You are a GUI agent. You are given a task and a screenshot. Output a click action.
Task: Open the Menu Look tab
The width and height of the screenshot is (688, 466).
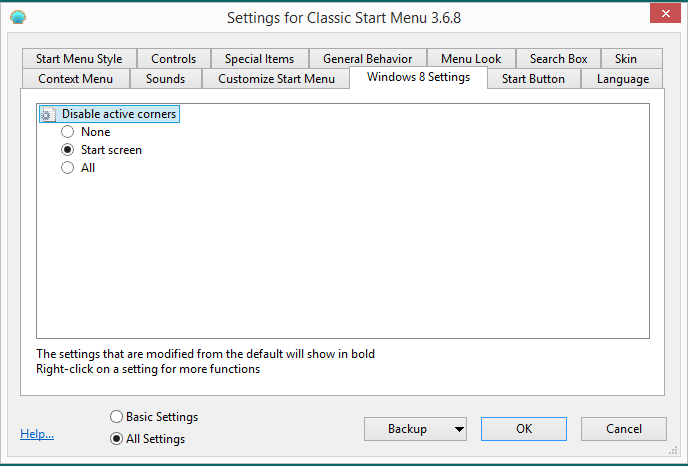(471, 59)
